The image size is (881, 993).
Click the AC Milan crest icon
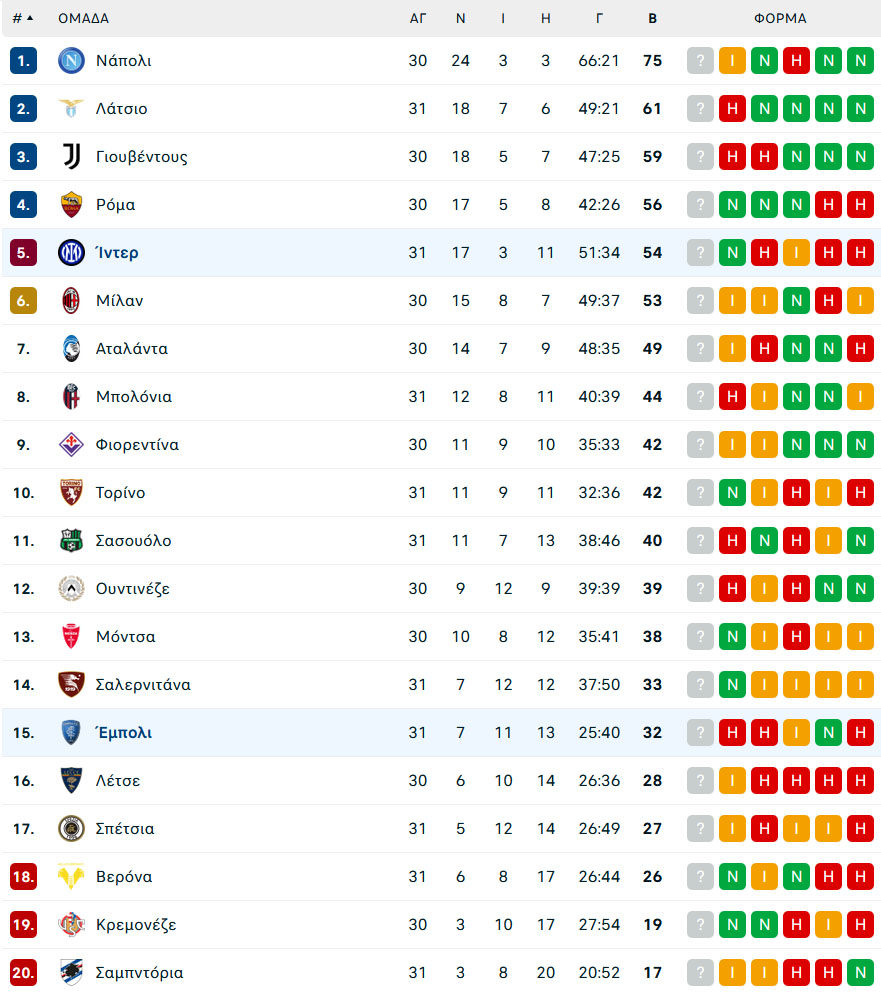(x=72, y=301)
